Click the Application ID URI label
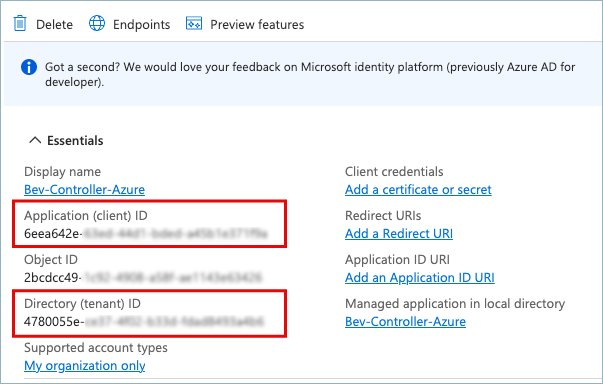603x384 pixels. pyautogui.click(x=397, y=260)
